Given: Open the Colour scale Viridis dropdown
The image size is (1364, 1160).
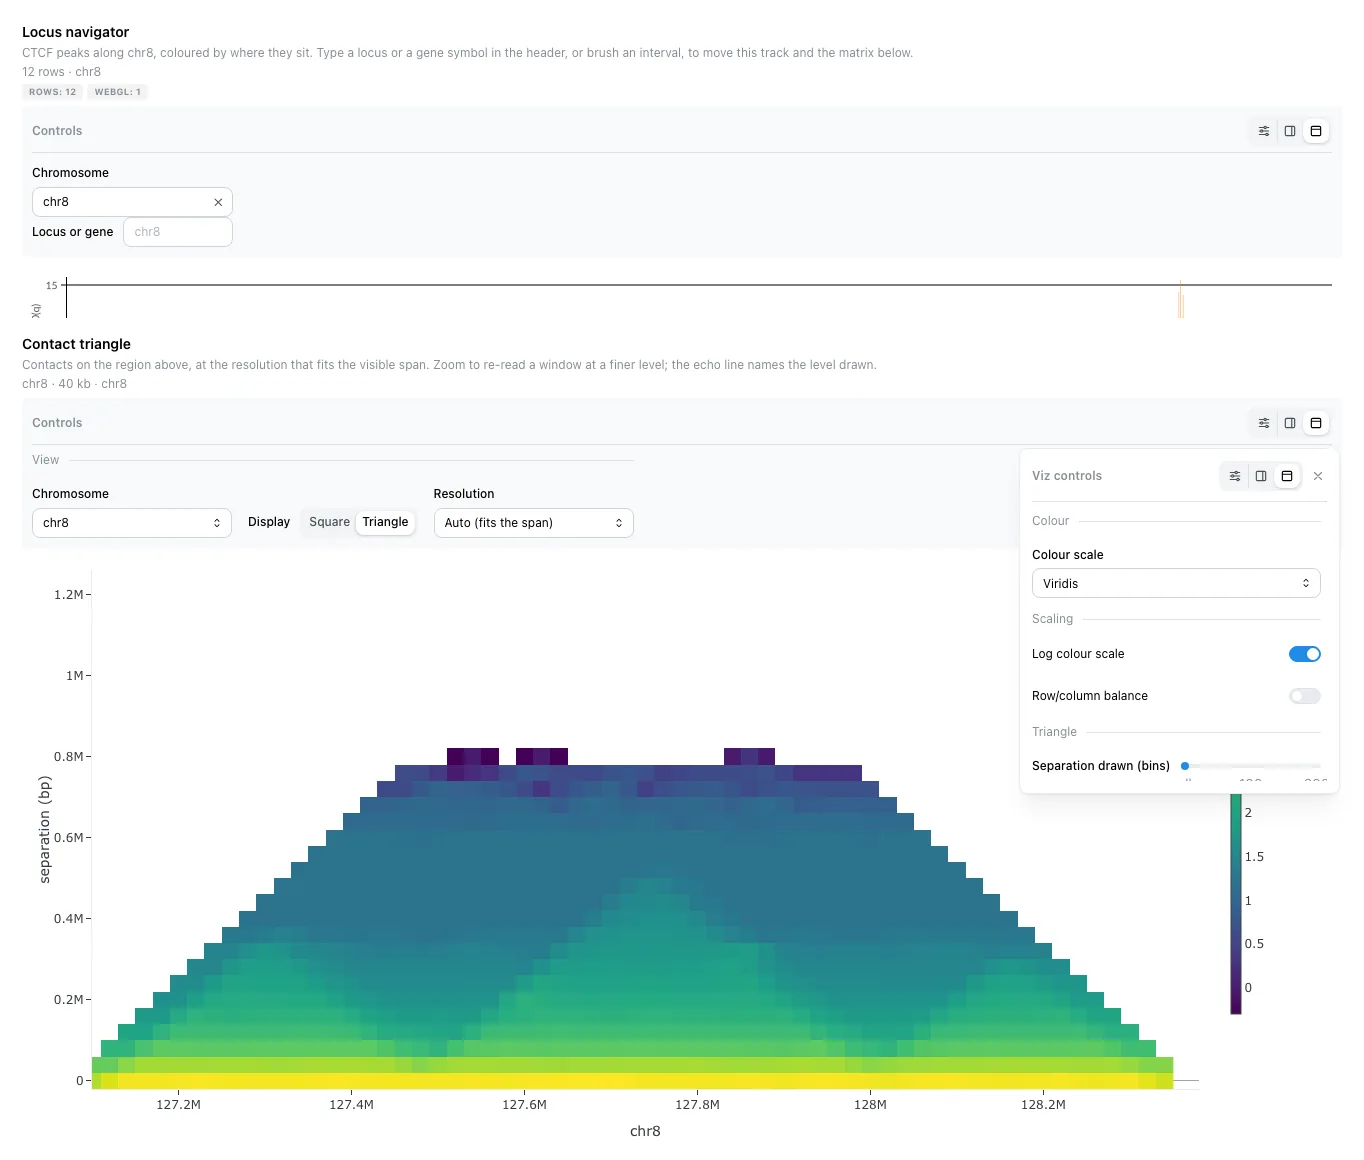Looking at the screenshot, I should pos(1176,583).
